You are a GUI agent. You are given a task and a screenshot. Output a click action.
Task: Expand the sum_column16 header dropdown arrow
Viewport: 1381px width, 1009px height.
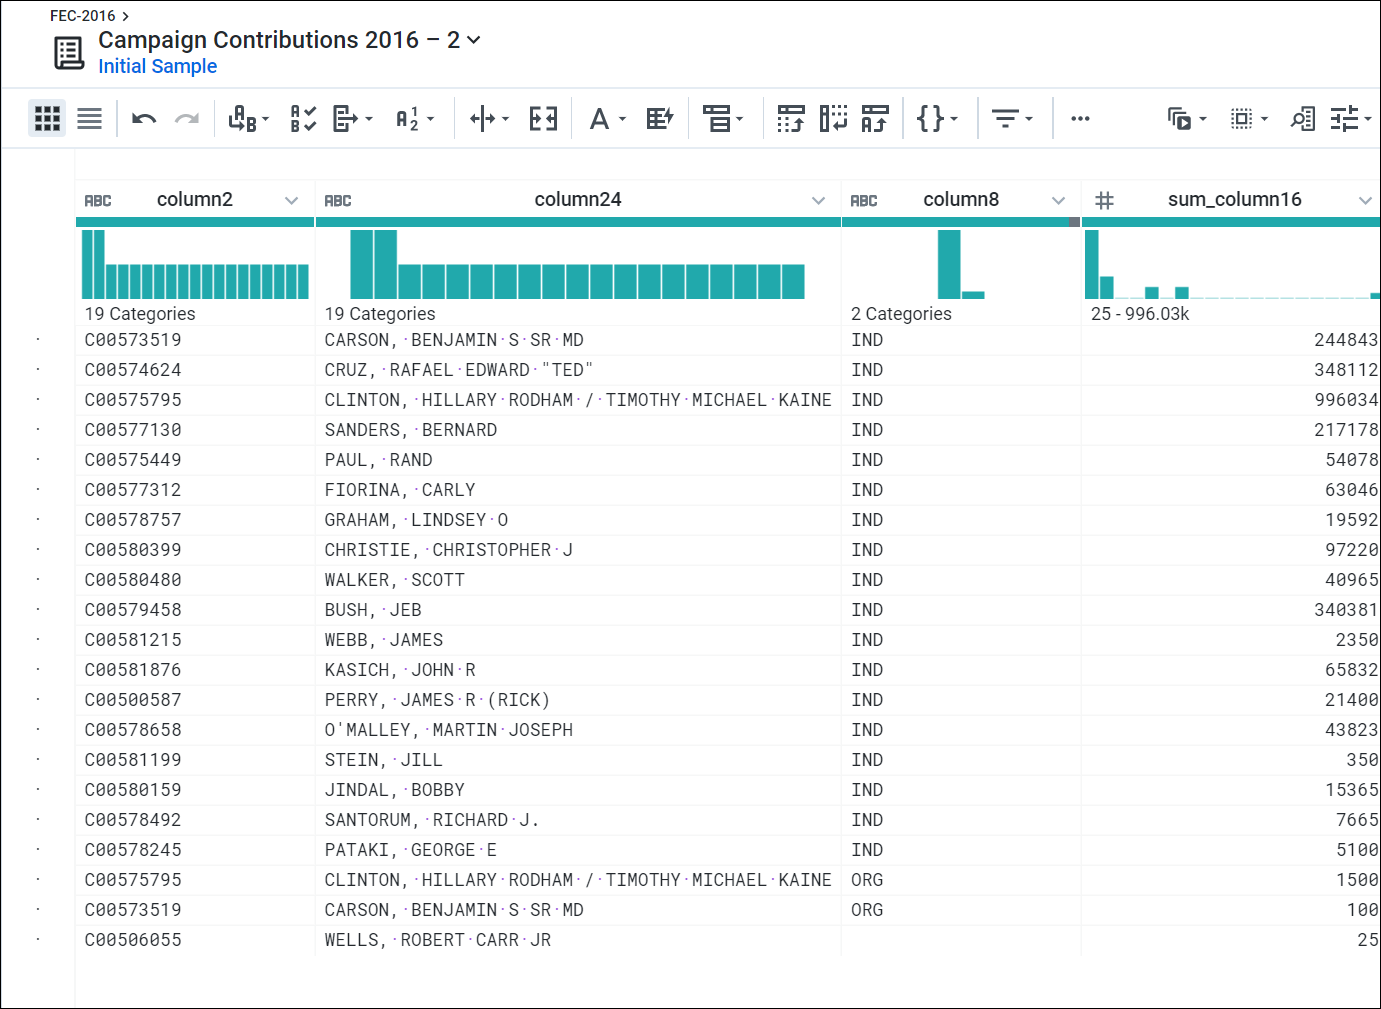click(1365, 200)
